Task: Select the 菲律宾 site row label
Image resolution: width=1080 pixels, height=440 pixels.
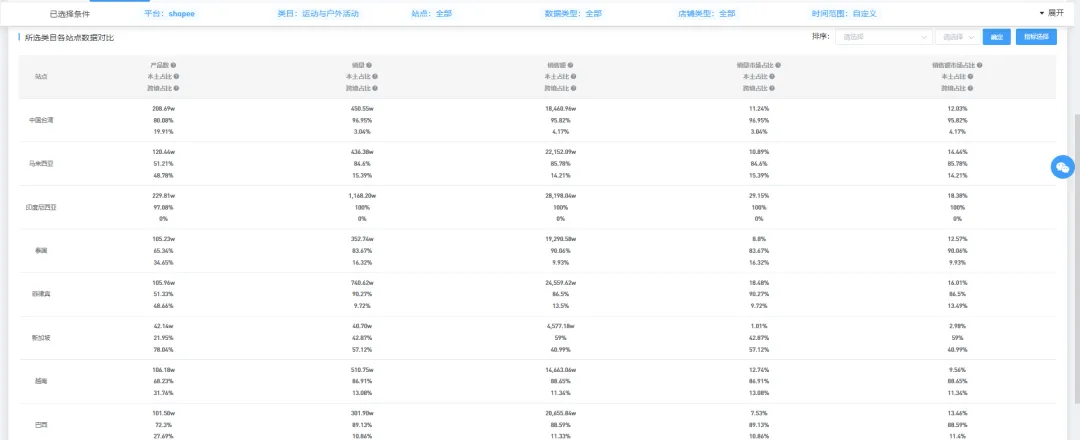Action: point(41,294)
